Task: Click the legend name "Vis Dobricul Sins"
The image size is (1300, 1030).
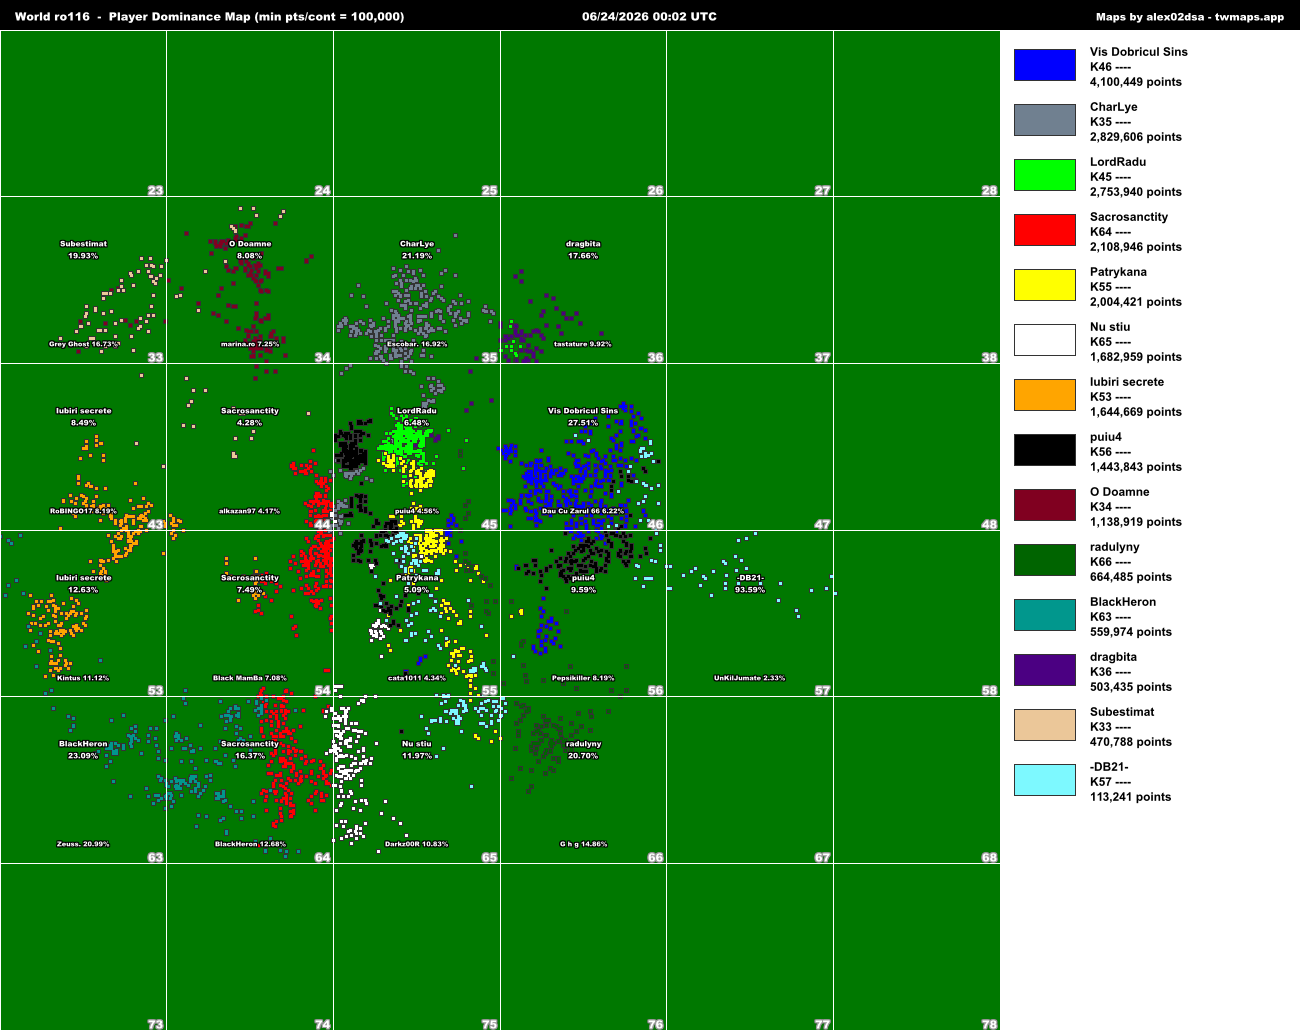Action: coord(1139,52)
